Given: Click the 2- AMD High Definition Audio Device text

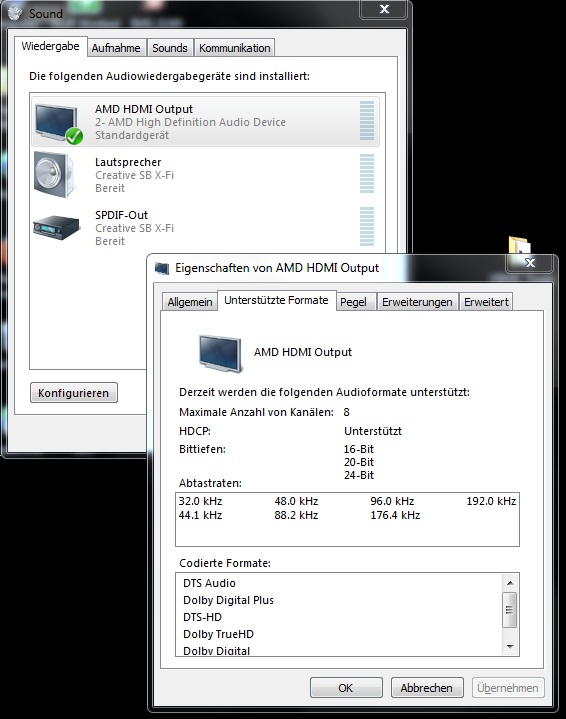Looking at the screenshot, I should [x=190, y=122].
